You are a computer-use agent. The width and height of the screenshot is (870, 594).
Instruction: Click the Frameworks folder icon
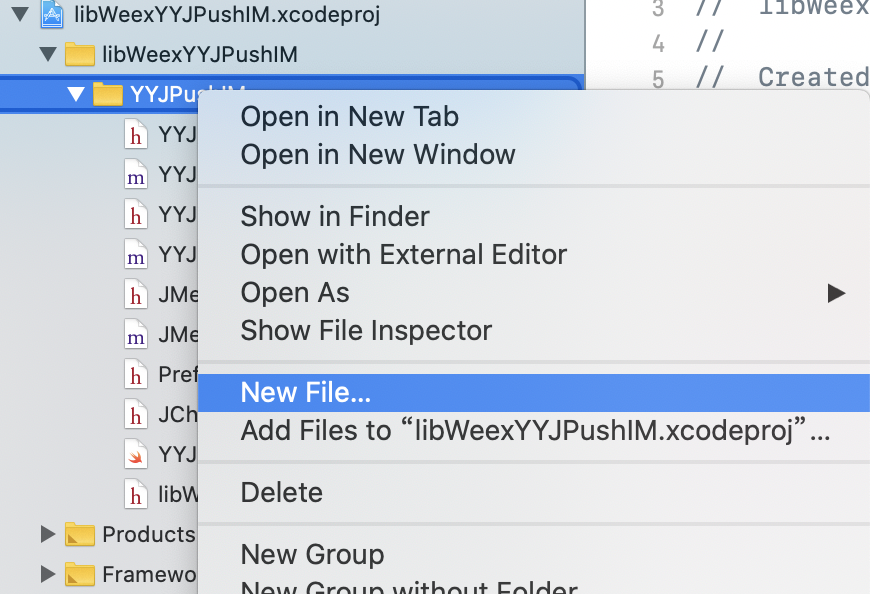pyautogui.click(x=79, y=575)
